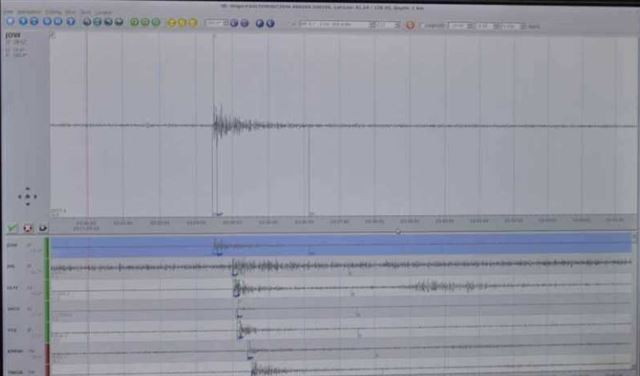The image size is (640, 376).
Task: Click the first green round toolbar icon
Action: (134, 22)
